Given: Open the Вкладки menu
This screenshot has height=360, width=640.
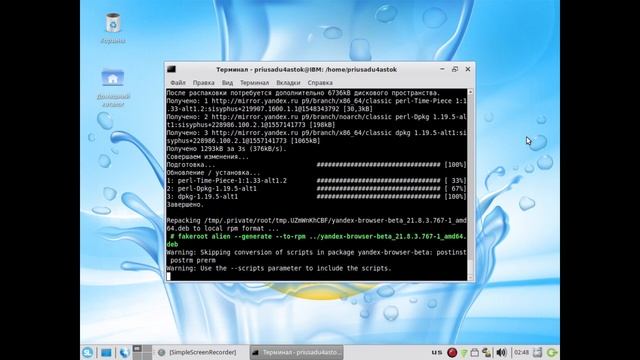Looking at the screenshot, I should [288, 82].
